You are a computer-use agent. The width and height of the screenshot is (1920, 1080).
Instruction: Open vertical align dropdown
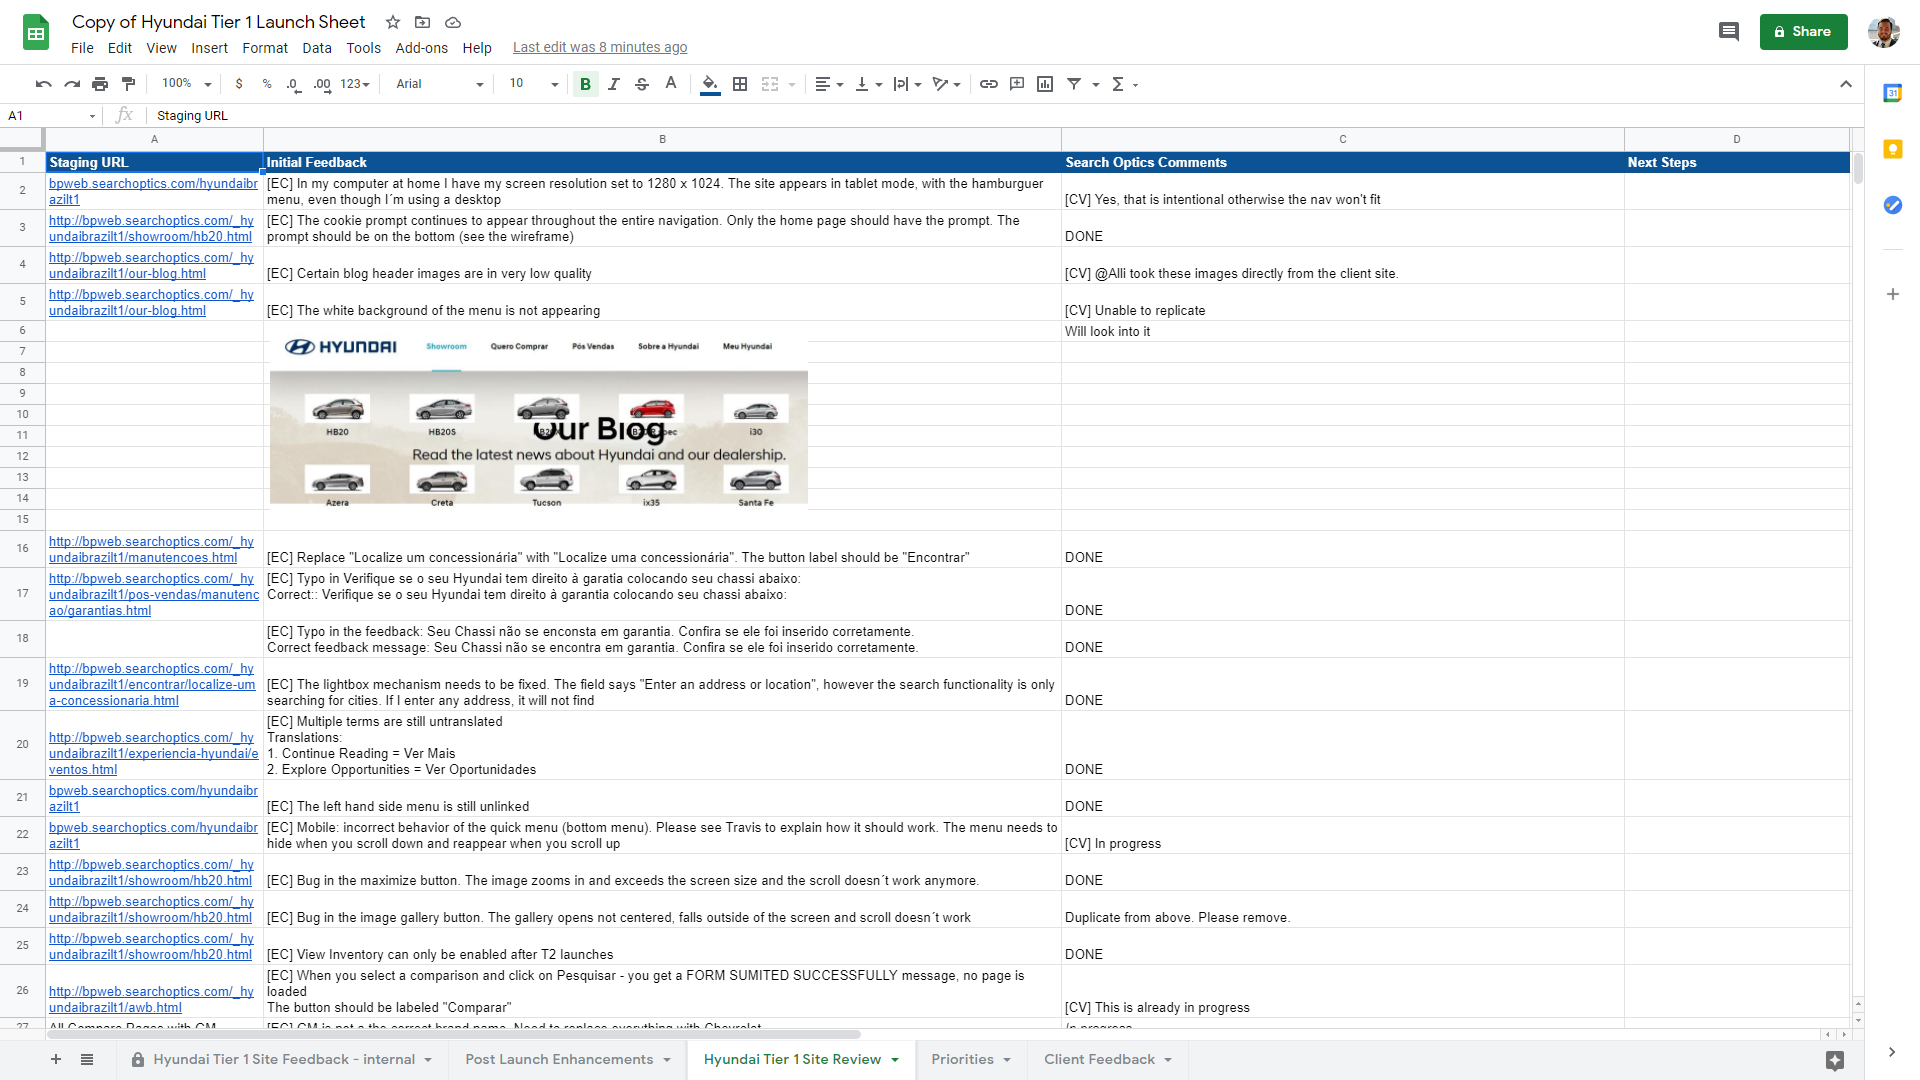868,84
